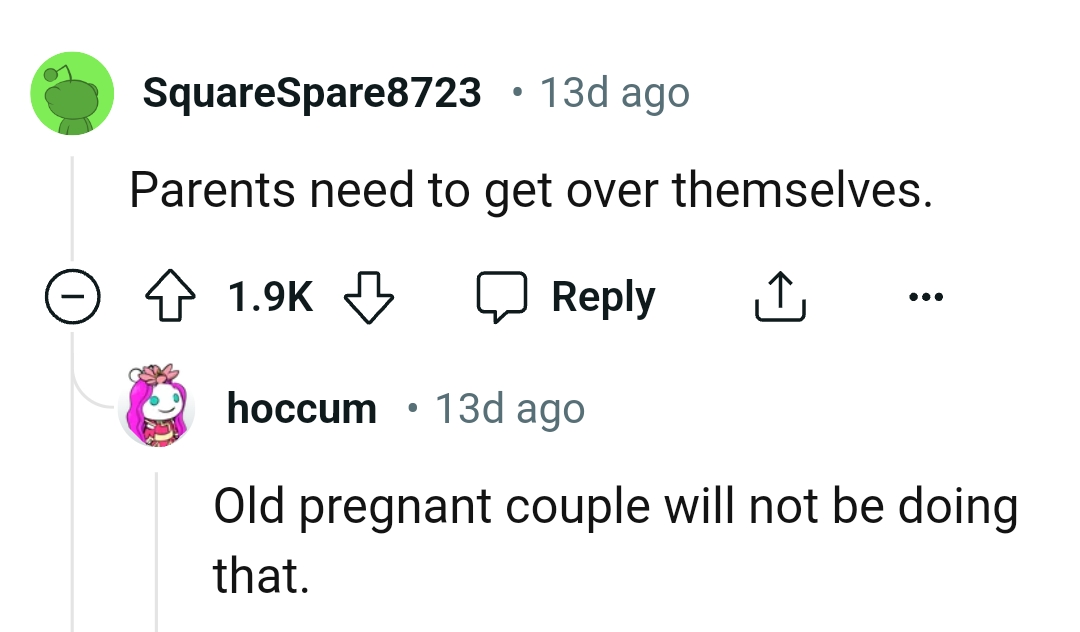The width and height of the screenshot is (1080, 632).
Task: Open SquareSpare8723's profile
Action: pos(311,91)
